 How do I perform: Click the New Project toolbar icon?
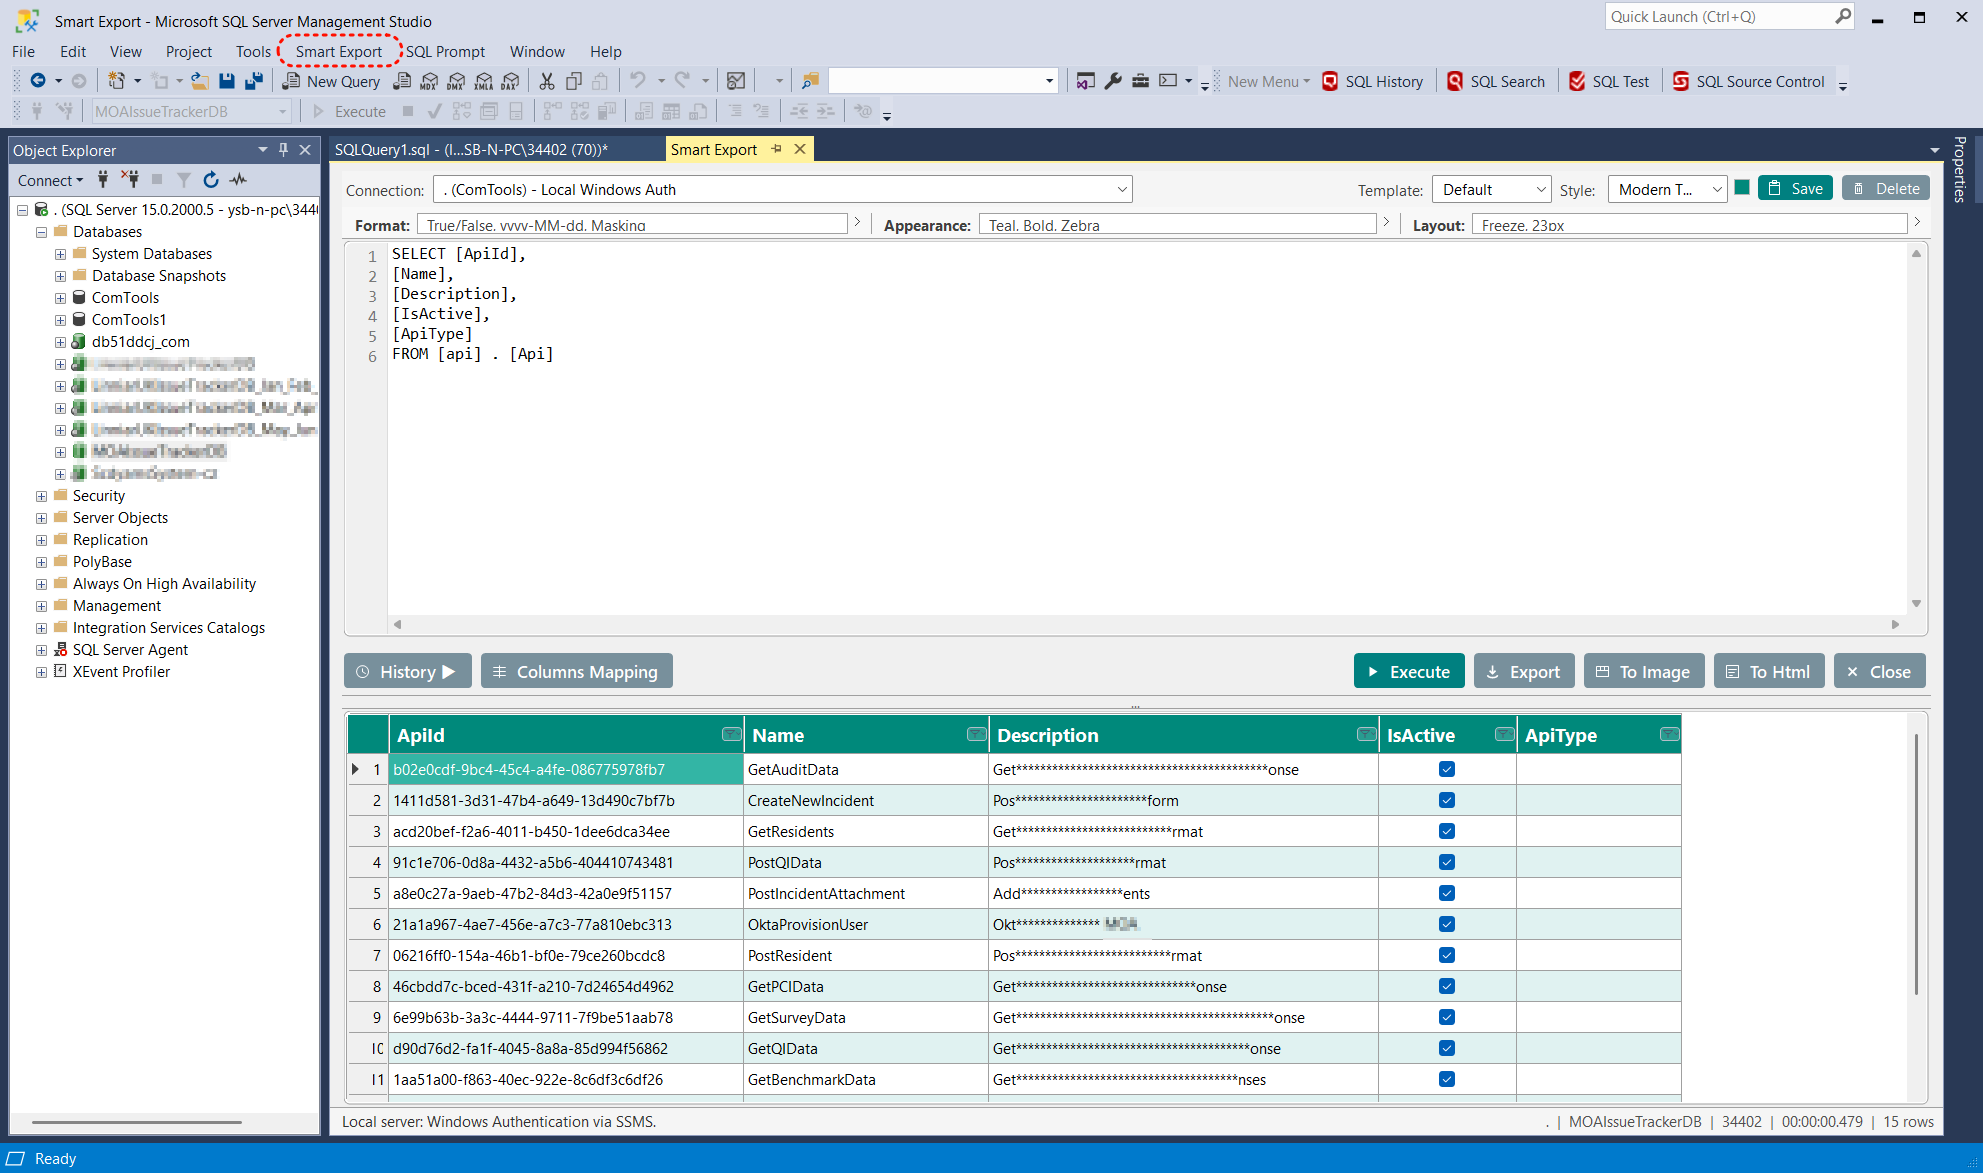point(116,81)
